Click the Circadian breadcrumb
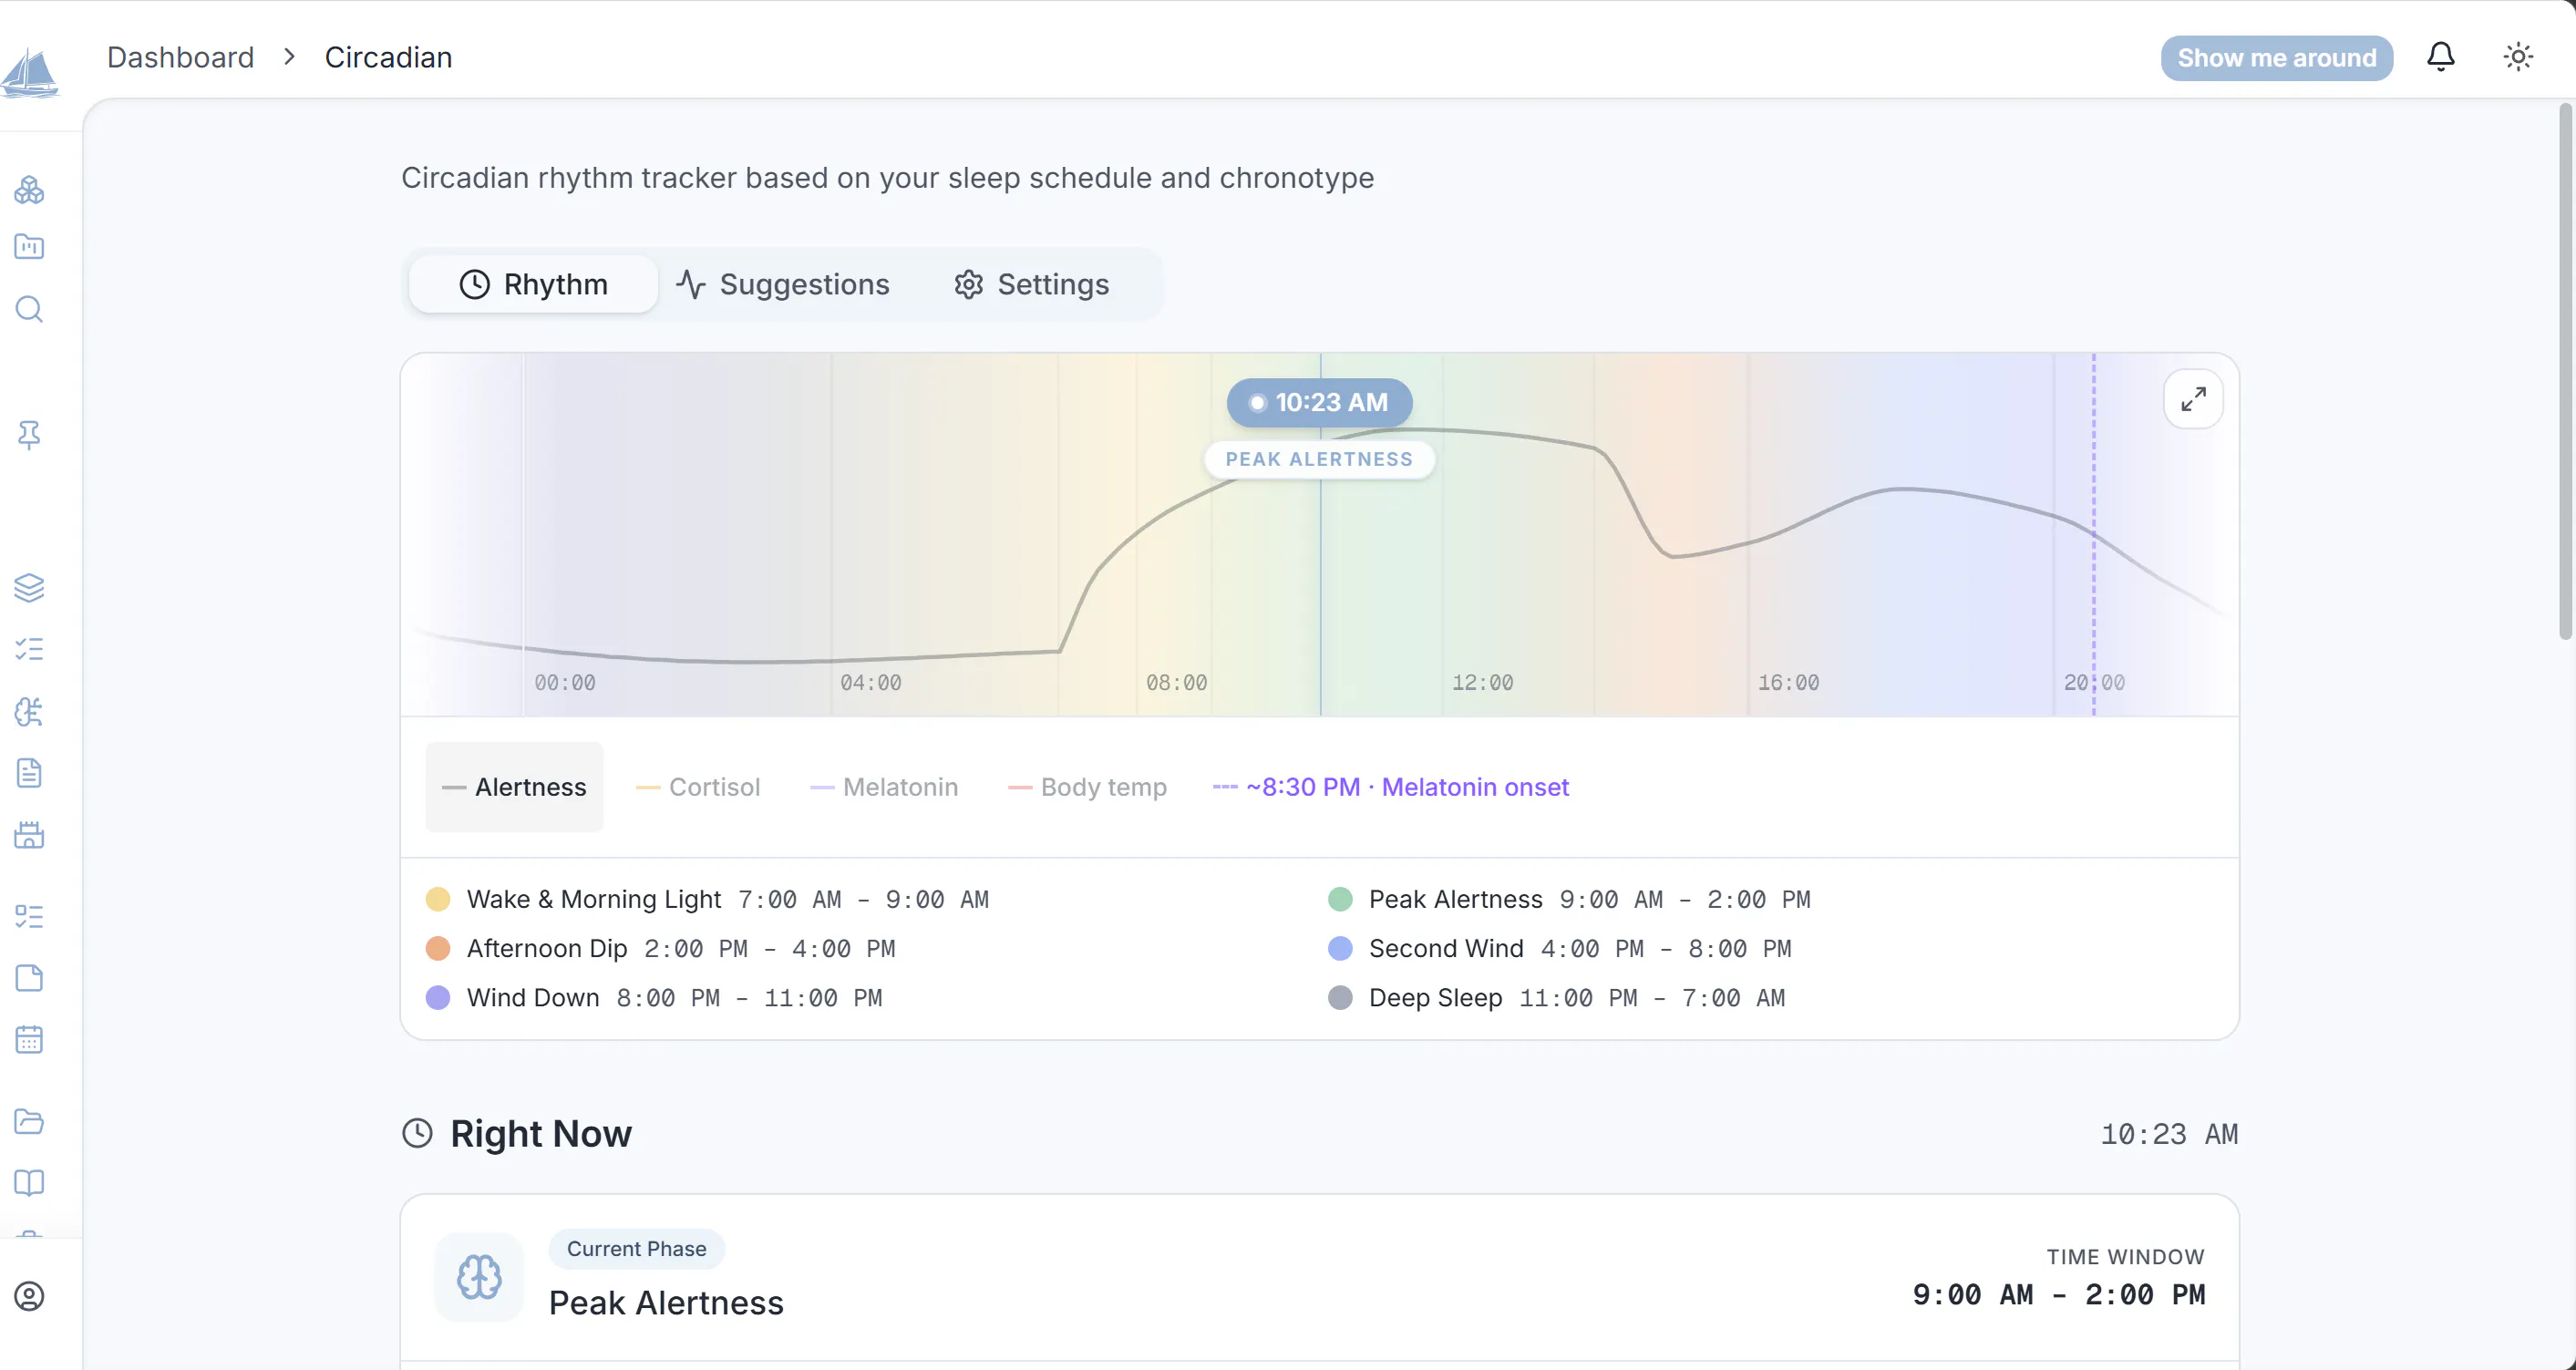 (x=388, y=57)
